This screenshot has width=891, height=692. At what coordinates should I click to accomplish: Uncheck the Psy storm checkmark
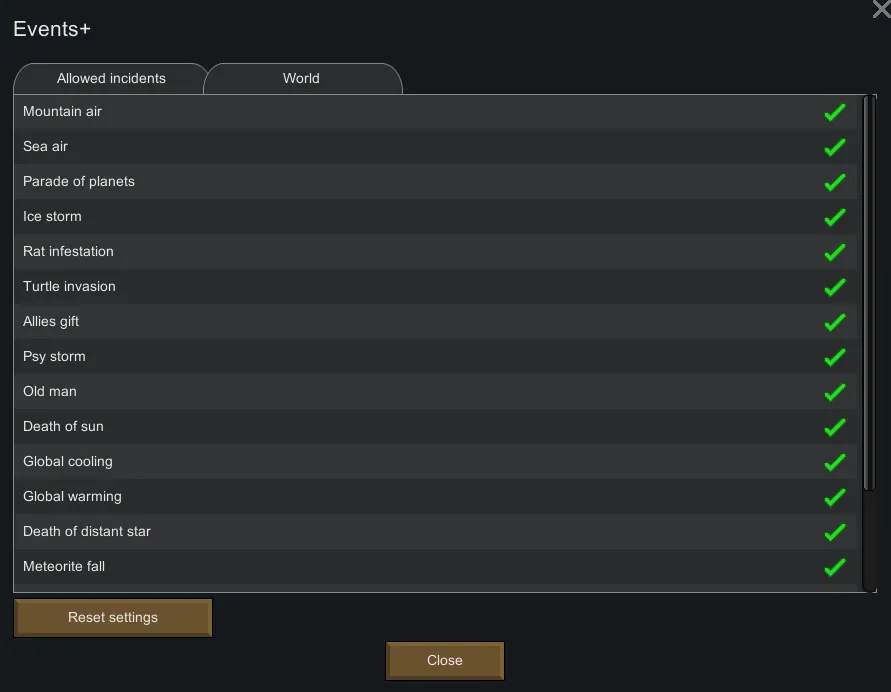[x=835, y=357]
